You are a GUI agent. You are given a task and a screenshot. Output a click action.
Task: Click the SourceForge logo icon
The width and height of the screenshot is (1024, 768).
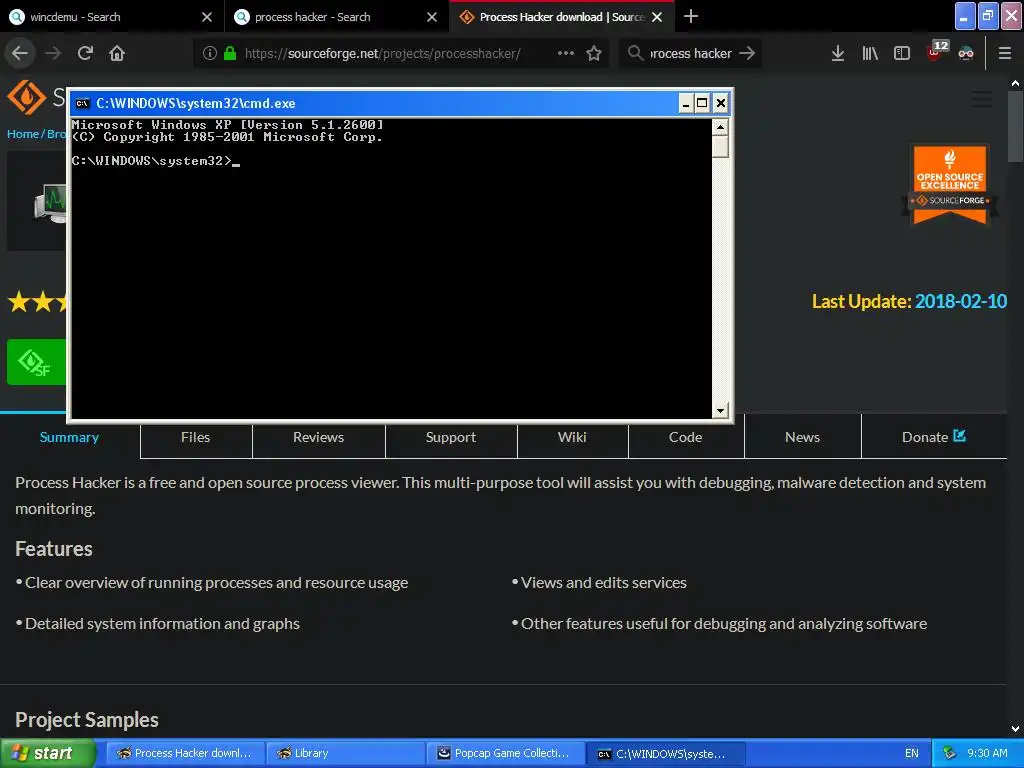tap(27, 97)
